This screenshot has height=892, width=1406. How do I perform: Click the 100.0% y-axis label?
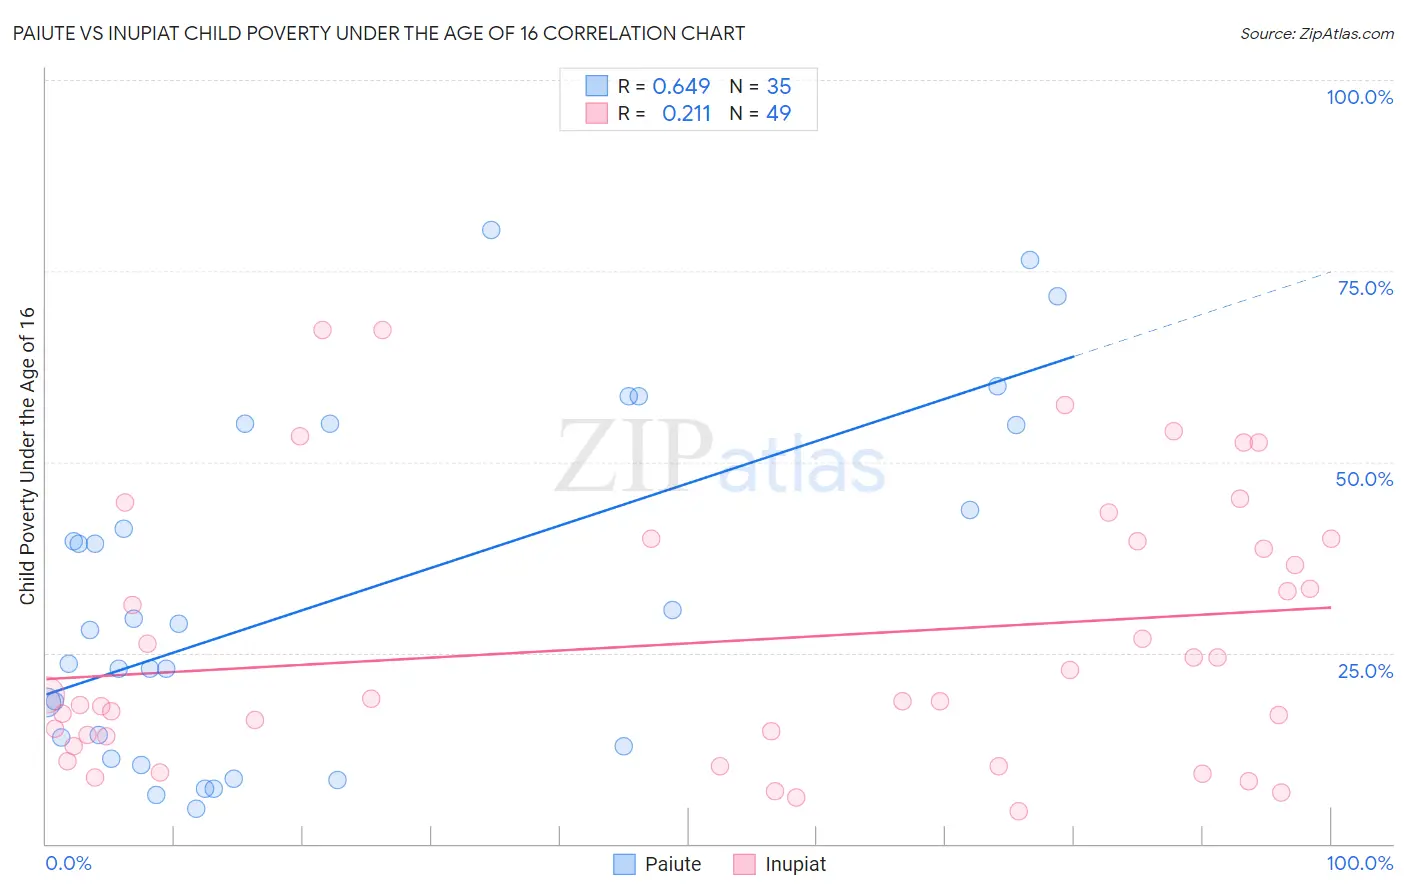[x=1359, y=97]
